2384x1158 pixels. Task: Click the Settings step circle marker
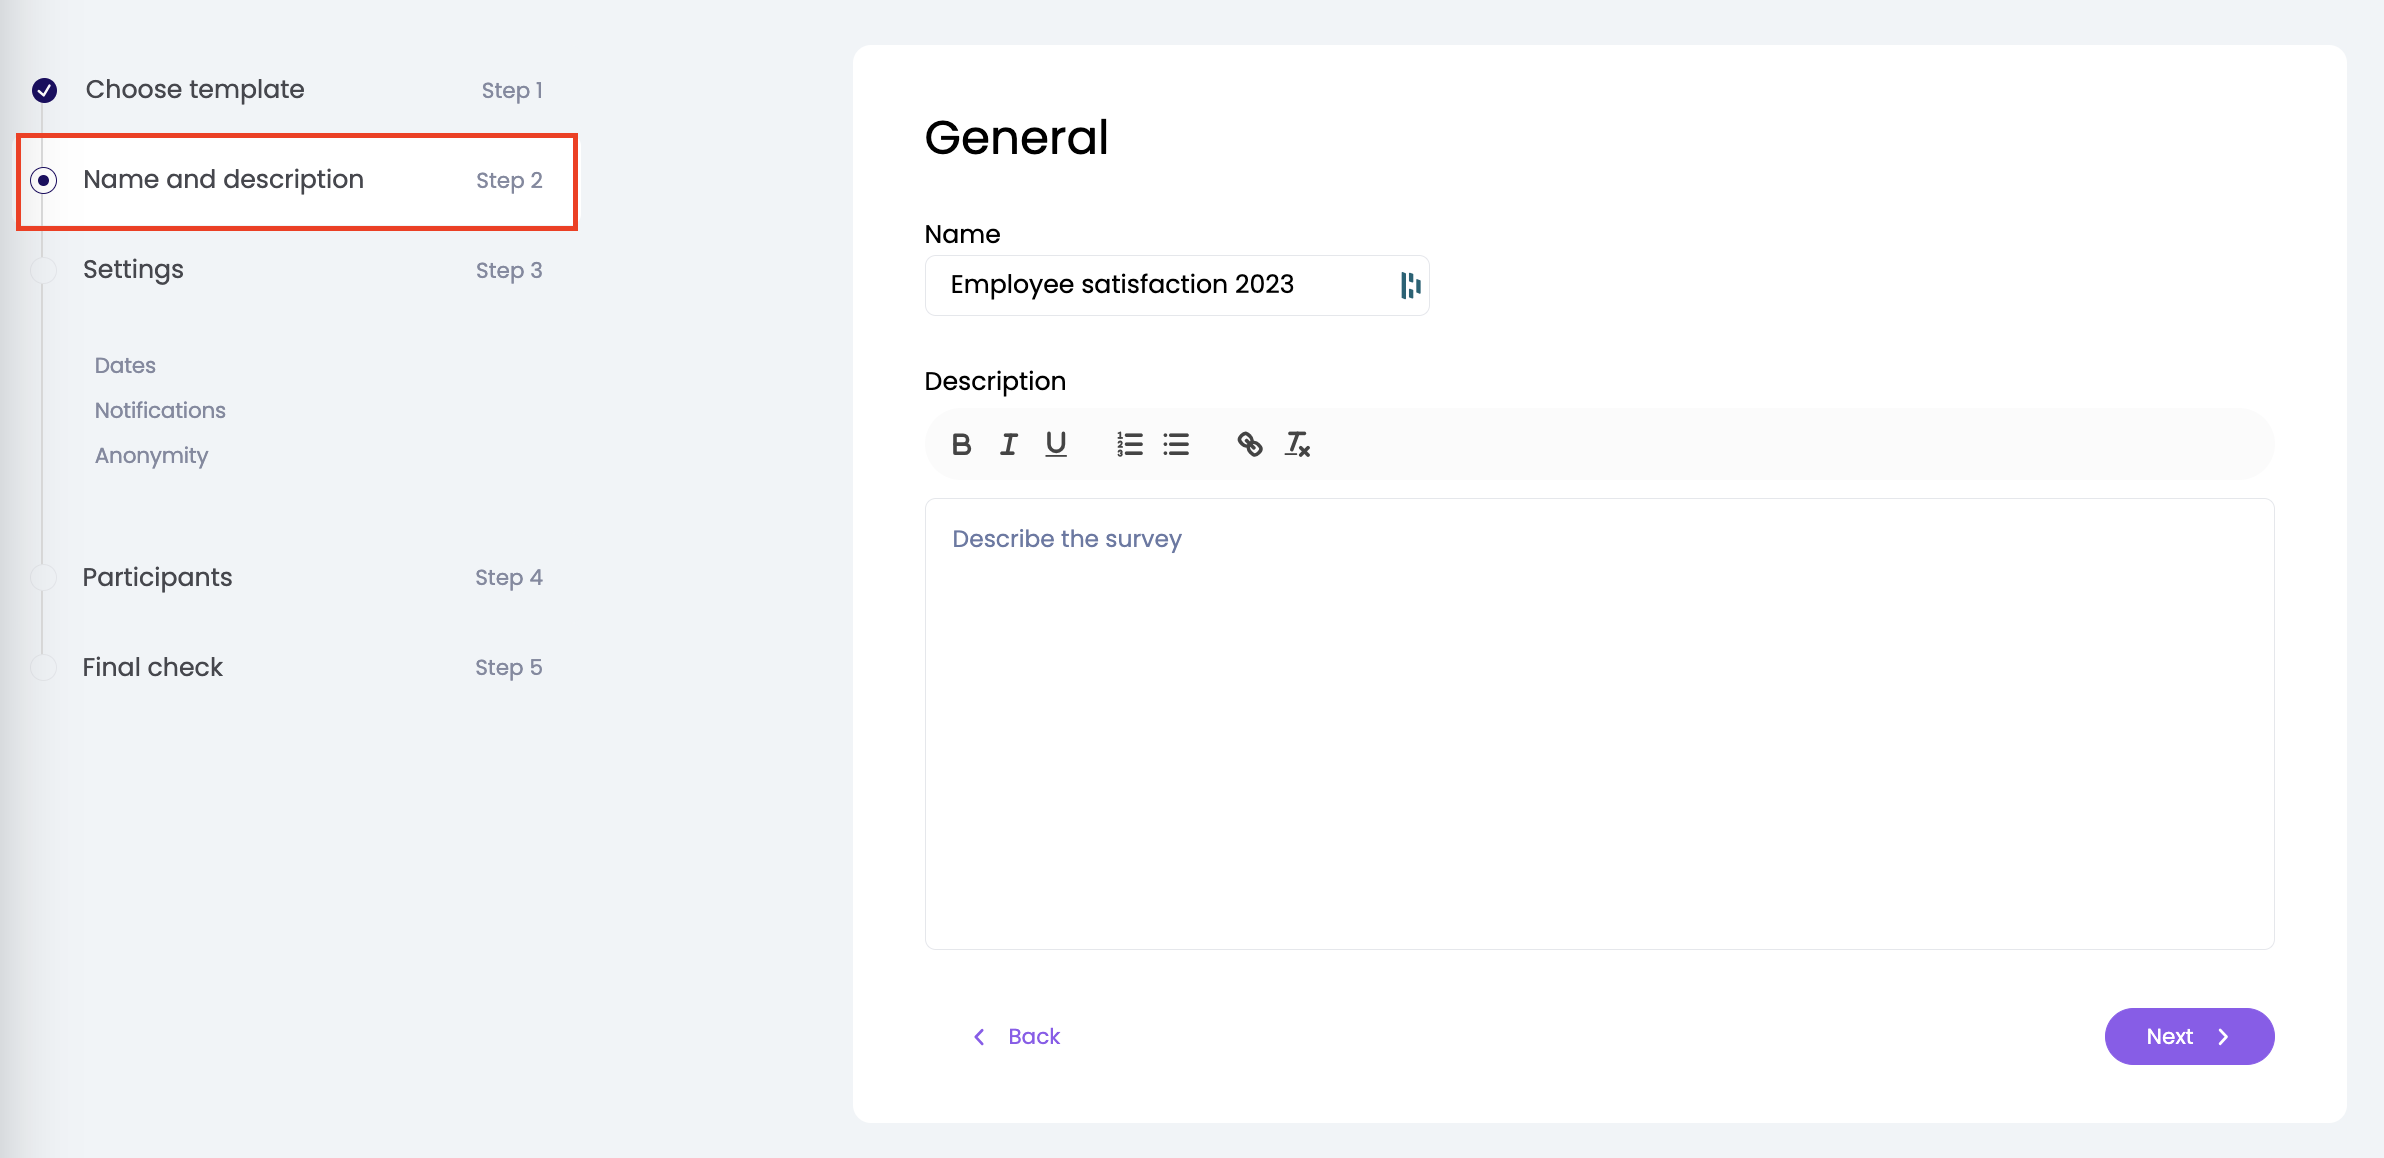click(x=44, y=270)
